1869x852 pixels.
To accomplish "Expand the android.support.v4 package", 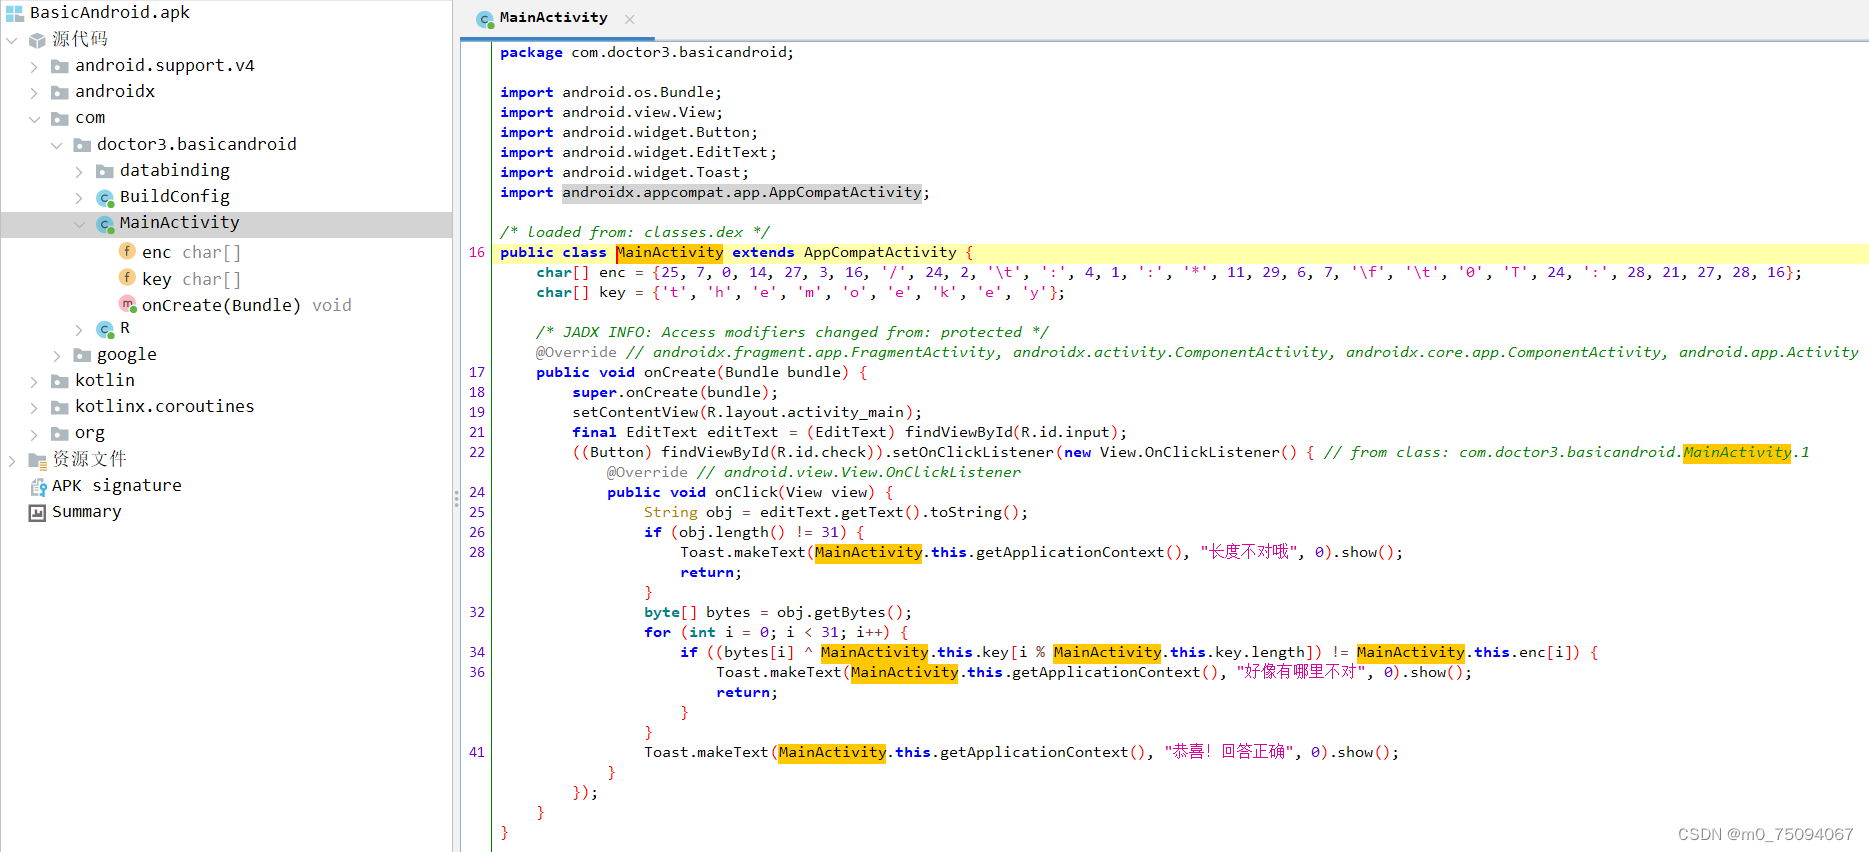I will [x=34, y=67].
